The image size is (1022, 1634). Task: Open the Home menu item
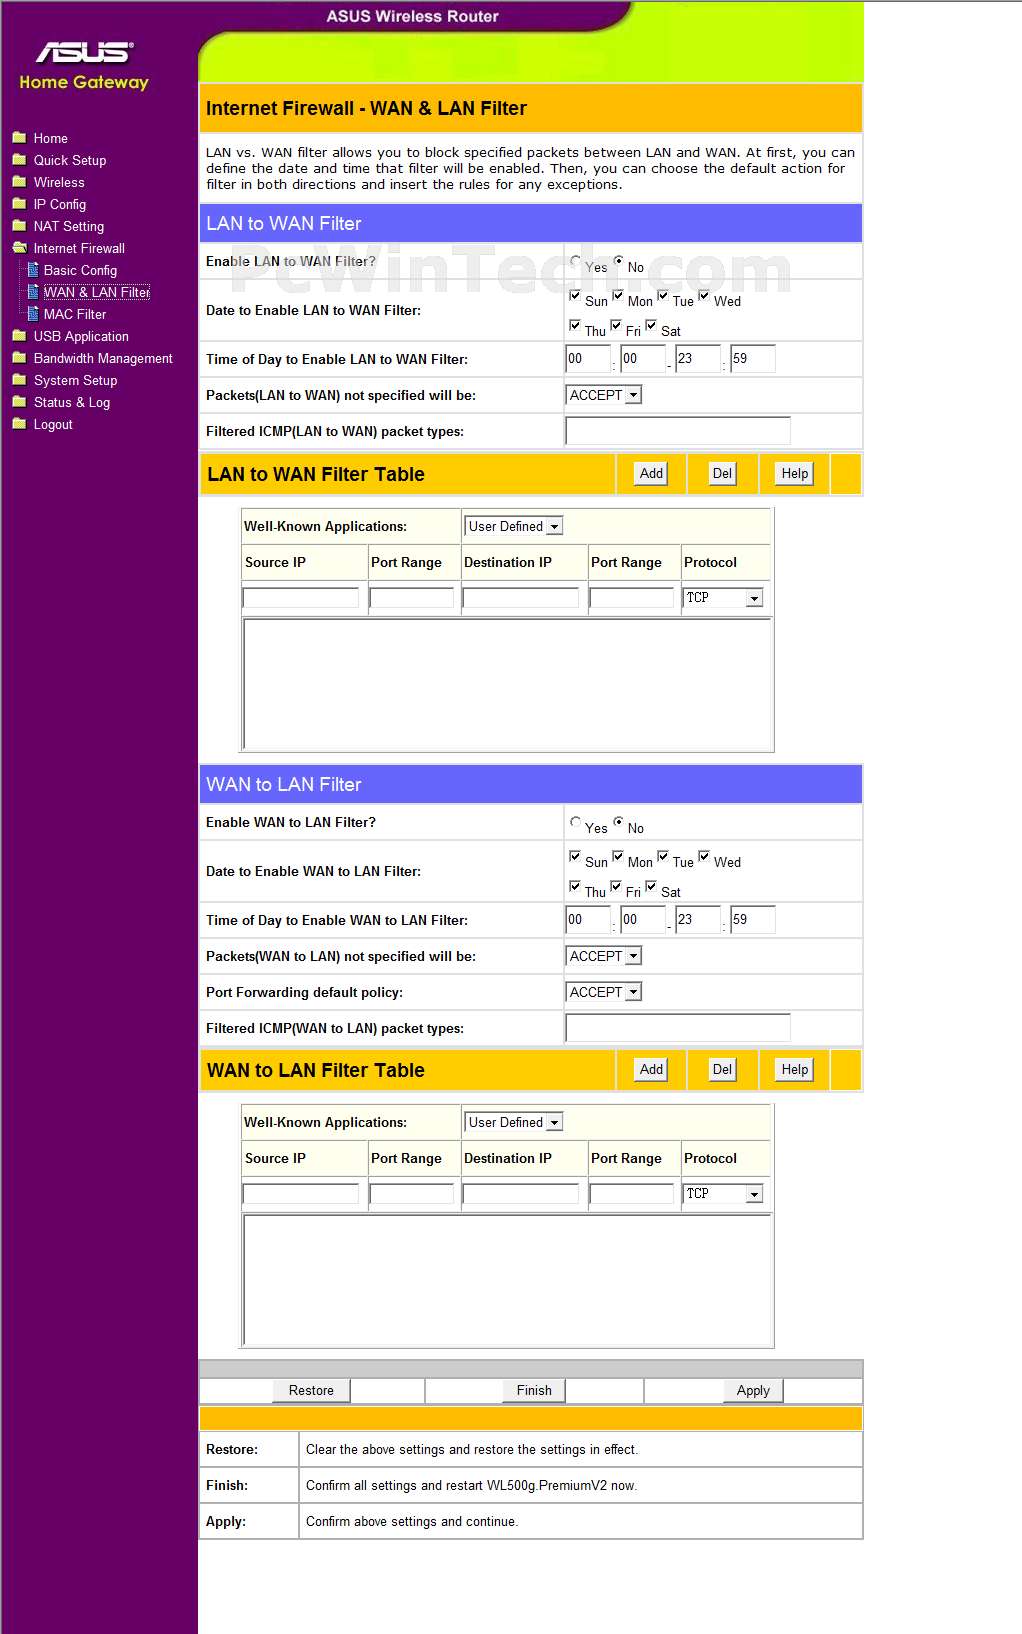point(51,138)
